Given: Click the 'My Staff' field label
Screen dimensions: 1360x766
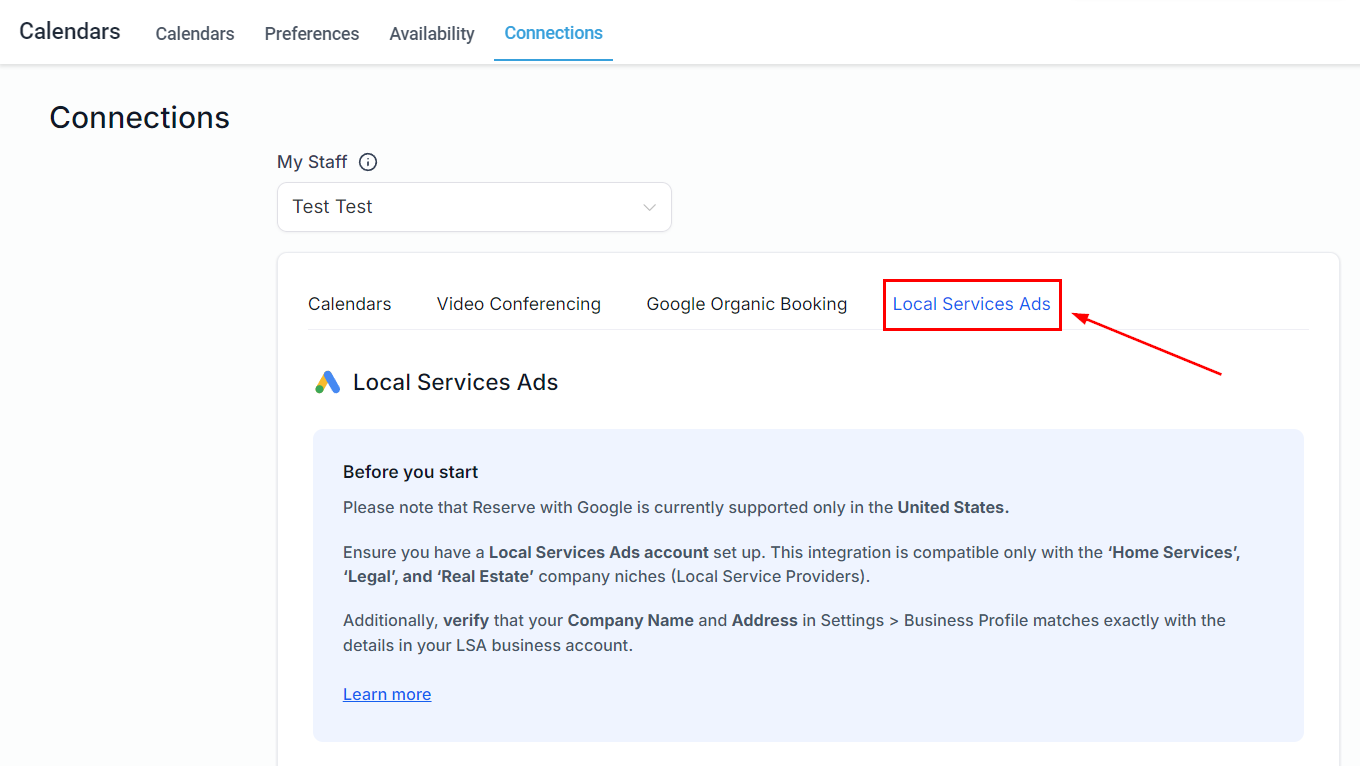Looking at the screenshot, I should pos(312,162).
